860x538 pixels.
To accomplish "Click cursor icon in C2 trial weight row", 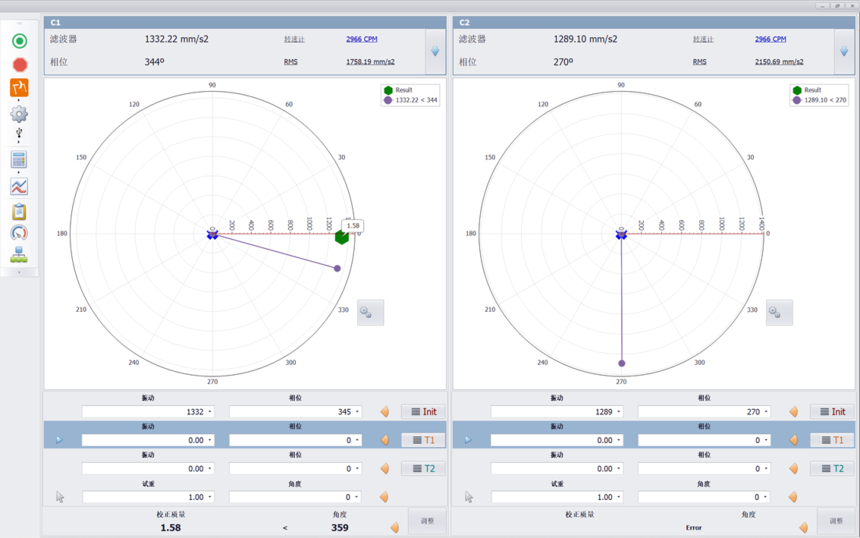I will coord(469,497).
